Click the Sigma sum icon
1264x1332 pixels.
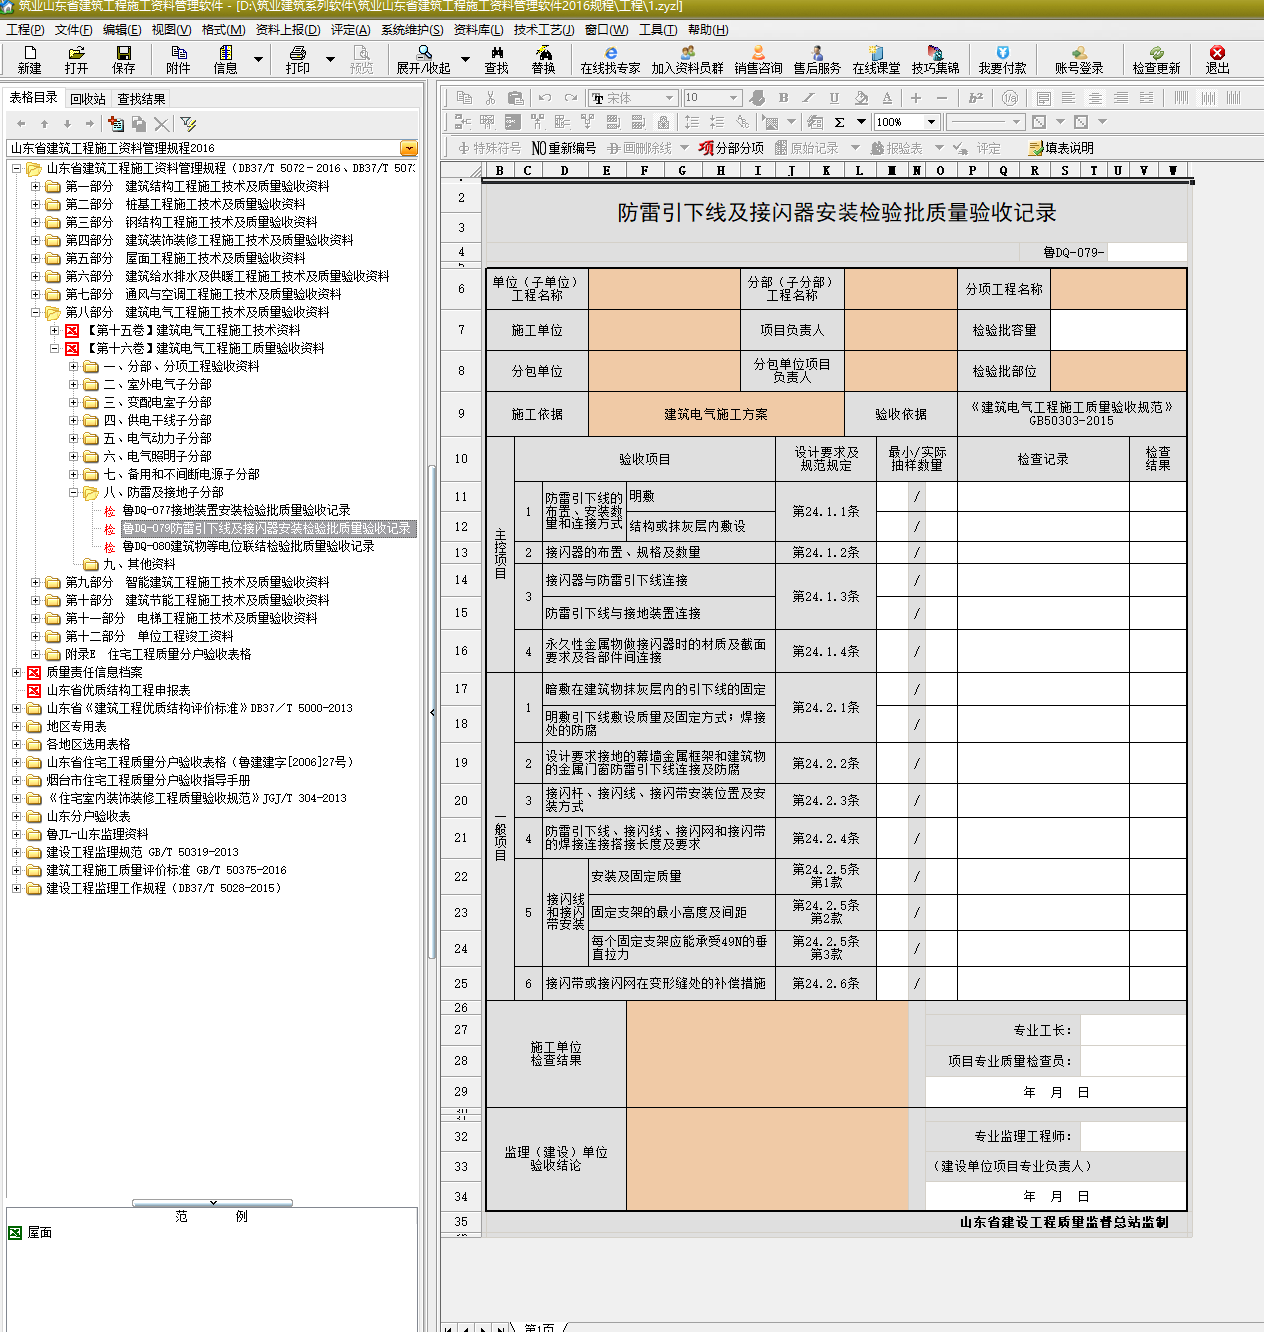(839, 122)
